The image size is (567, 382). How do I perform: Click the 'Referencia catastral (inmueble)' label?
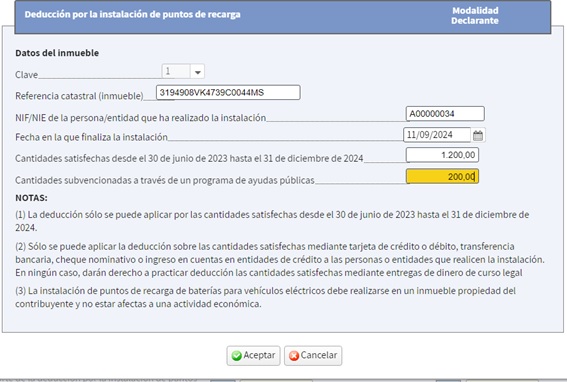pyautogui.click(x=79, y=96)
